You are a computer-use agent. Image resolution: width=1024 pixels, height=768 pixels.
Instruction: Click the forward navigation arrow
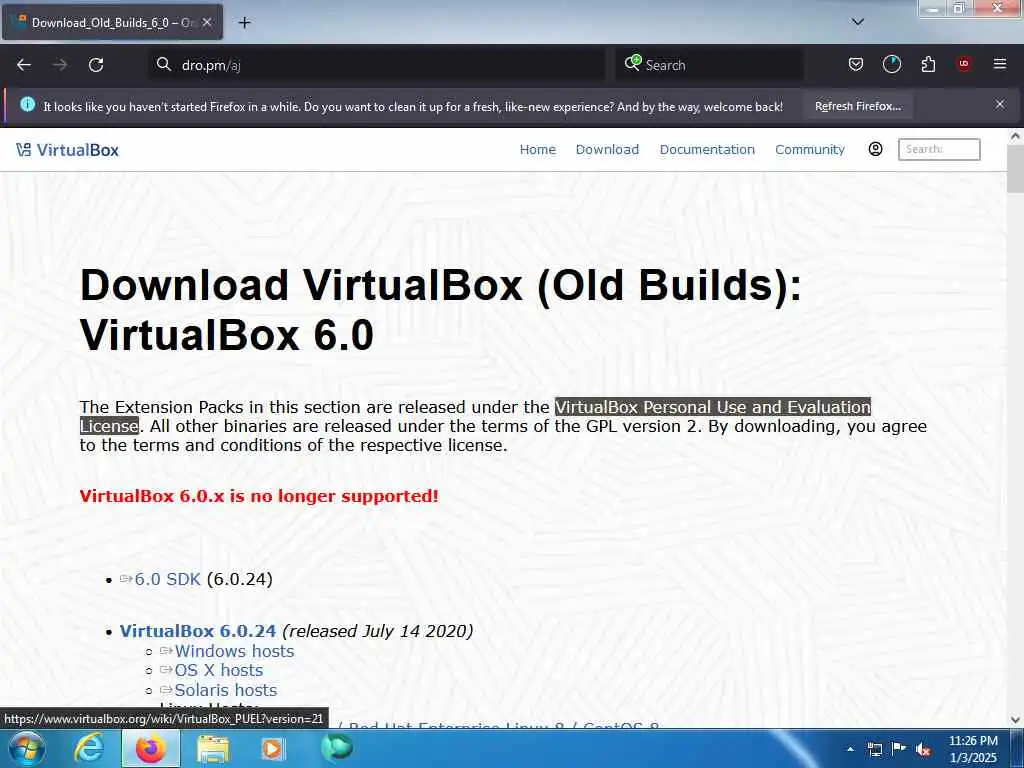pos(60,65)
